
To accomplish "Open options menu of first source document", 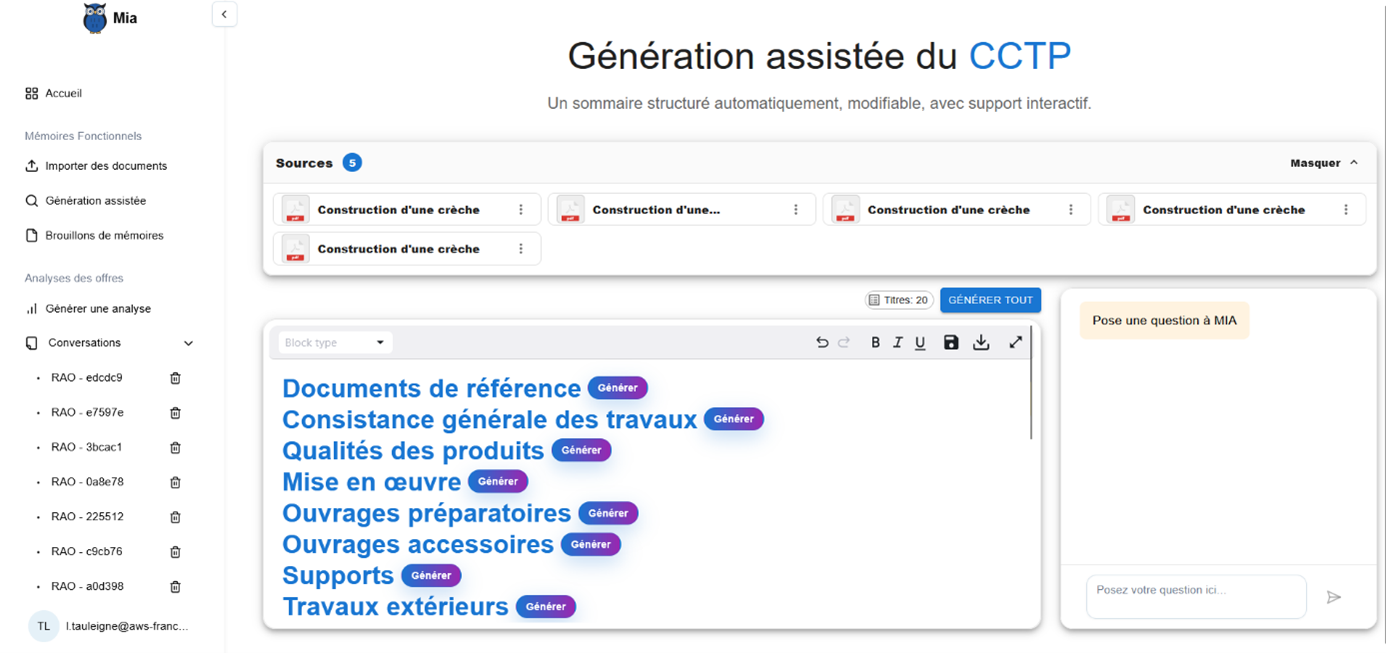I will point(521,210).
